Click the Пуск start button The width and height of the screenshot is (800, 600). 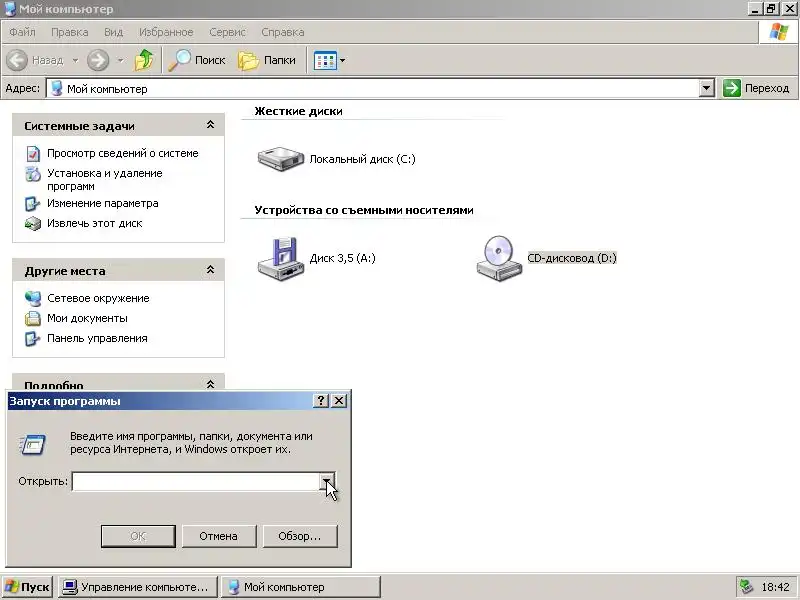coord(28,587)
